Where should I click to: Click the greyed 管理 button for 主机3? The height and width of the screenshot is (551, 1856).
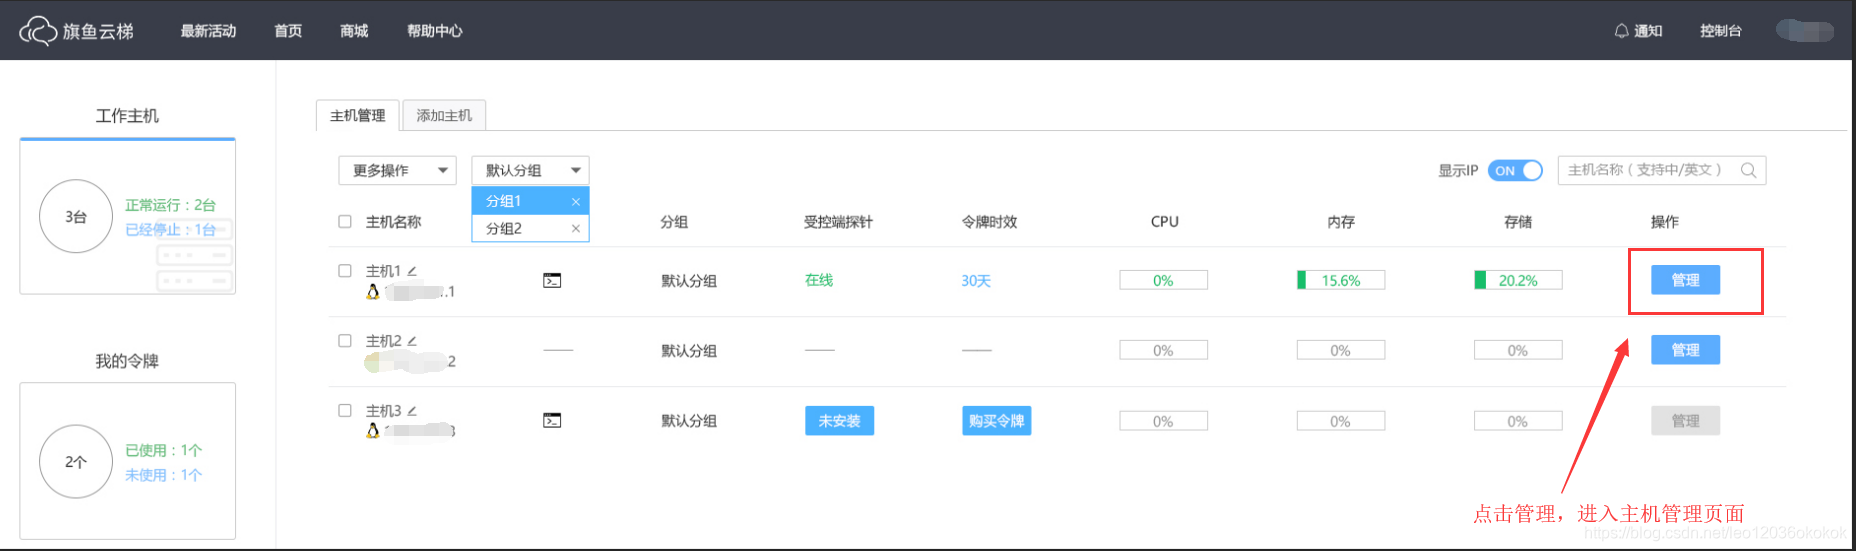tap(1685, 421)
